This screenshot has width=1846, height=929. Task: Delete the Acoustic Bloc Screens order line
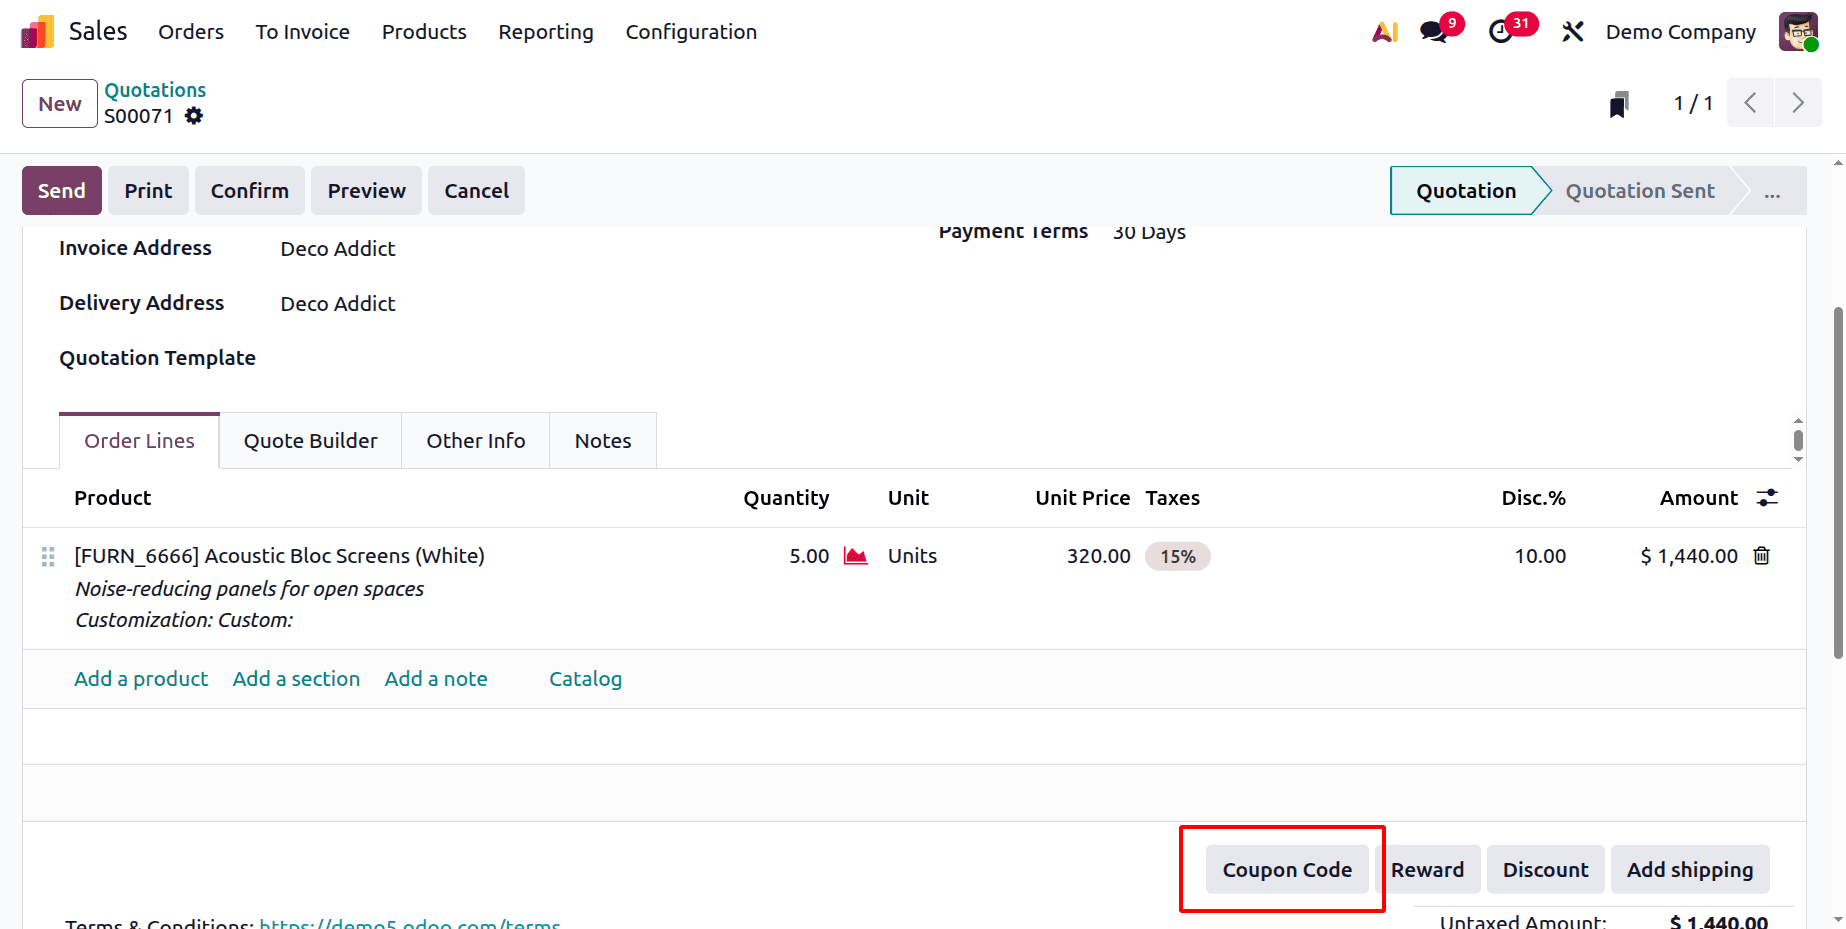1762,556
